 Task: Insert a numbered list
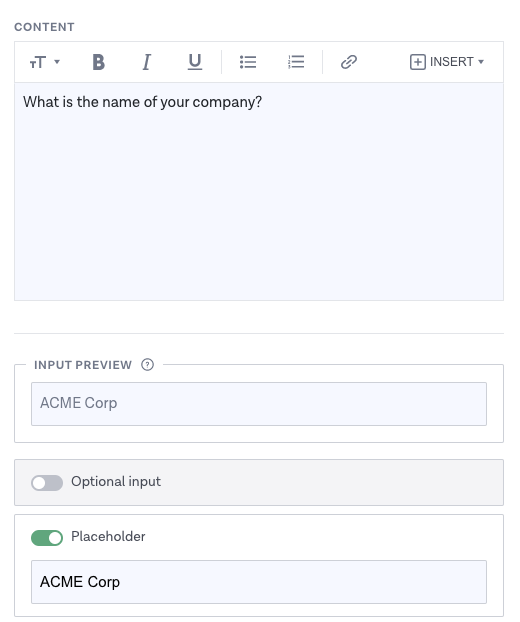tap(296, 62)
